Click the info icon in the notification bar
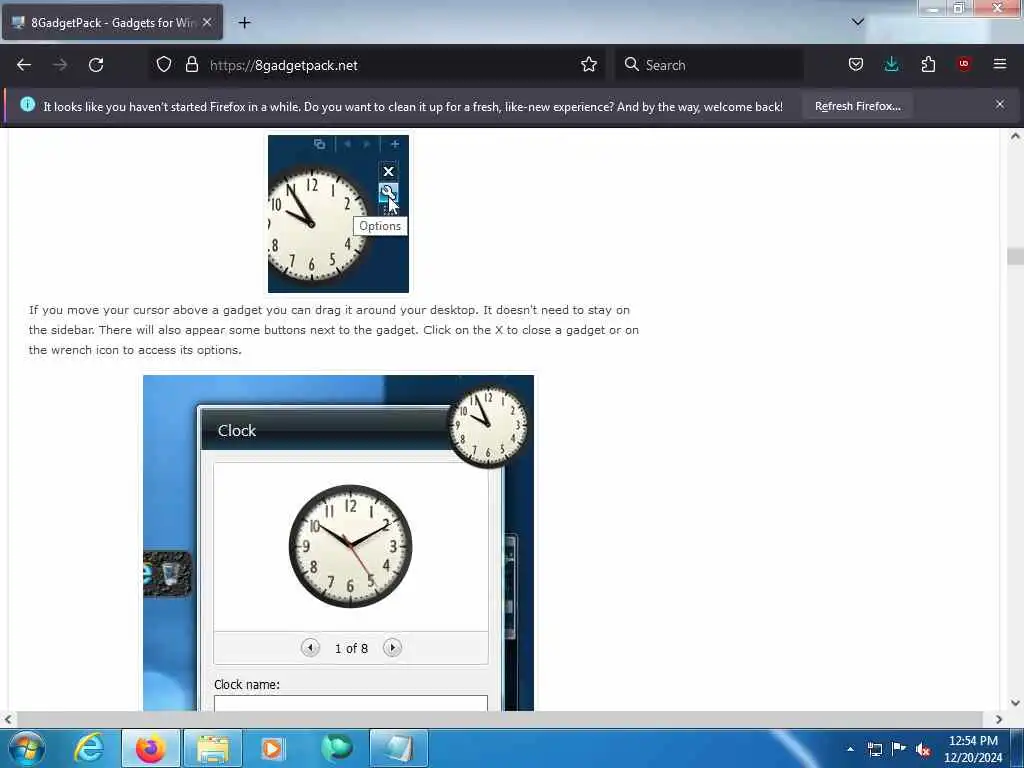 coord(27,104)
